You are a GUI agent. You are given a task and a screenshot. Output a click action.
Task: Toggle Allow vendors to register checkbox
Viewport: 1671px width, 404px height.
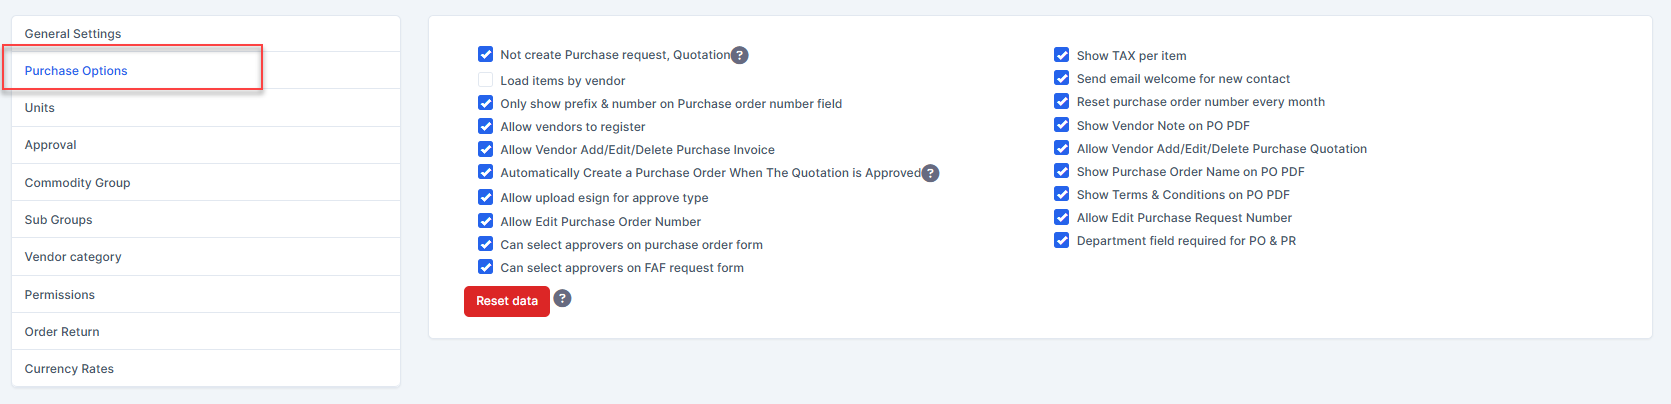click(x=486, y=126)
